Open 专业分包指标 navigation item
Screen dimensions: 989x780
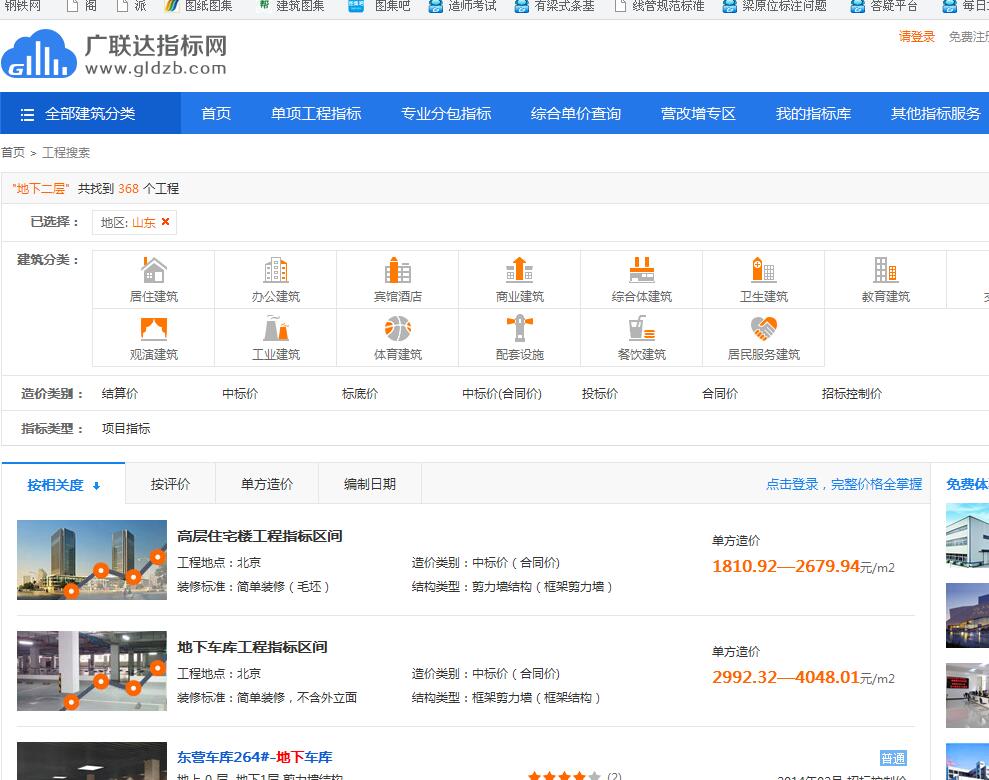[446, 114]
